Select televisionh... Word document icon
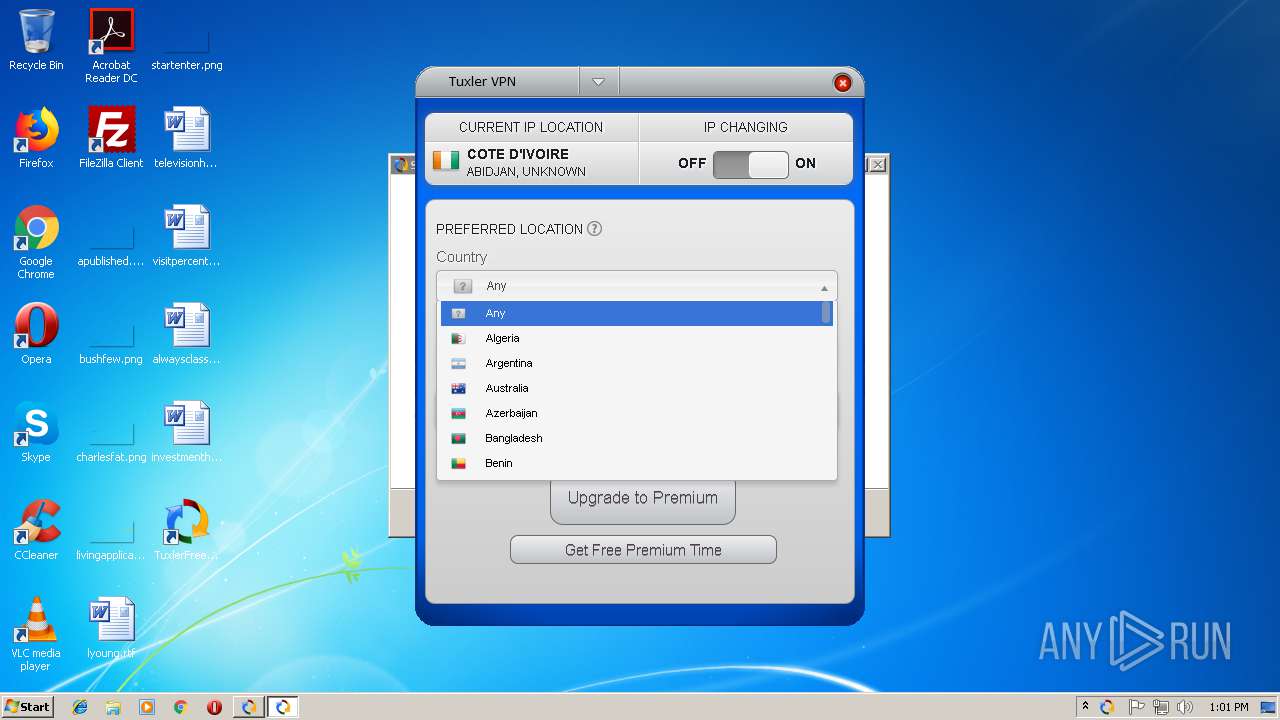The height and width of the screenshot is (720, 1280). coord(187,138)
